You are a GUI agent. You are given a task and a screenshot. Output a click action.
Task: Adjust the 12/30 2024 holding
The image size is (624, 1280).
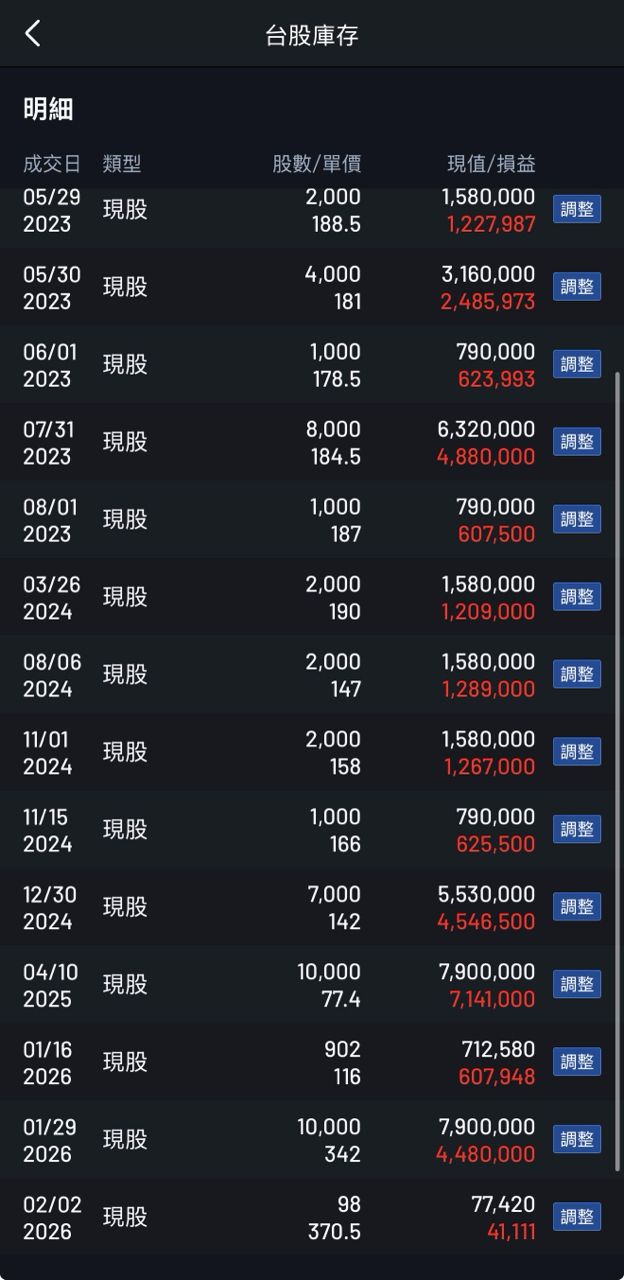[x=577, y=907]
